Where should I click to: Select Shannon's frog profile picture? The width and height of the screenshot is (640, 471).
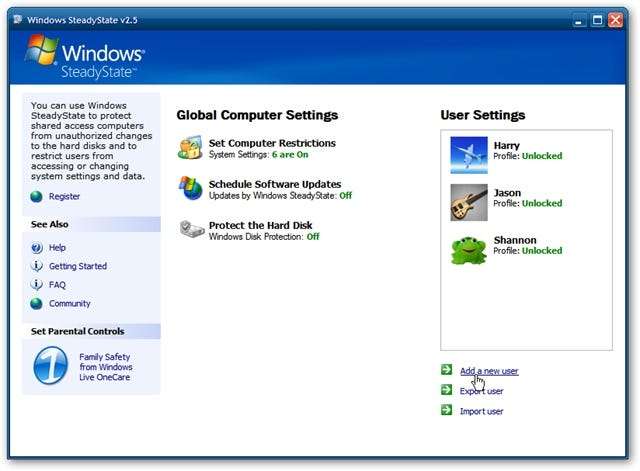(x=469, y=250)
